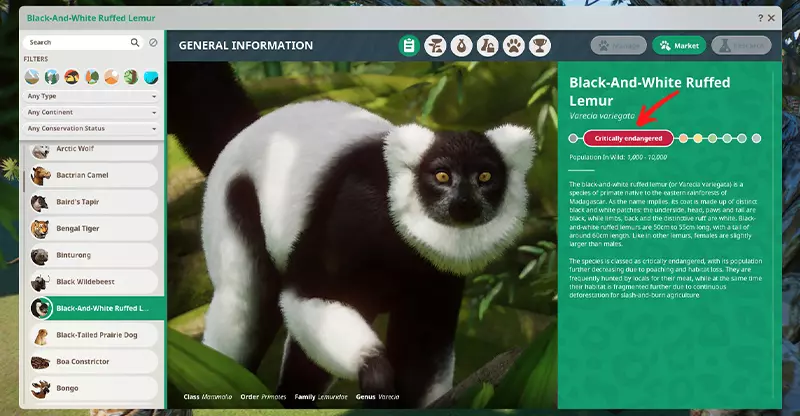This screenshot has height=416, width=800.
Task: Toggle the blue aquatic biome filter
Action: point(151,77)
